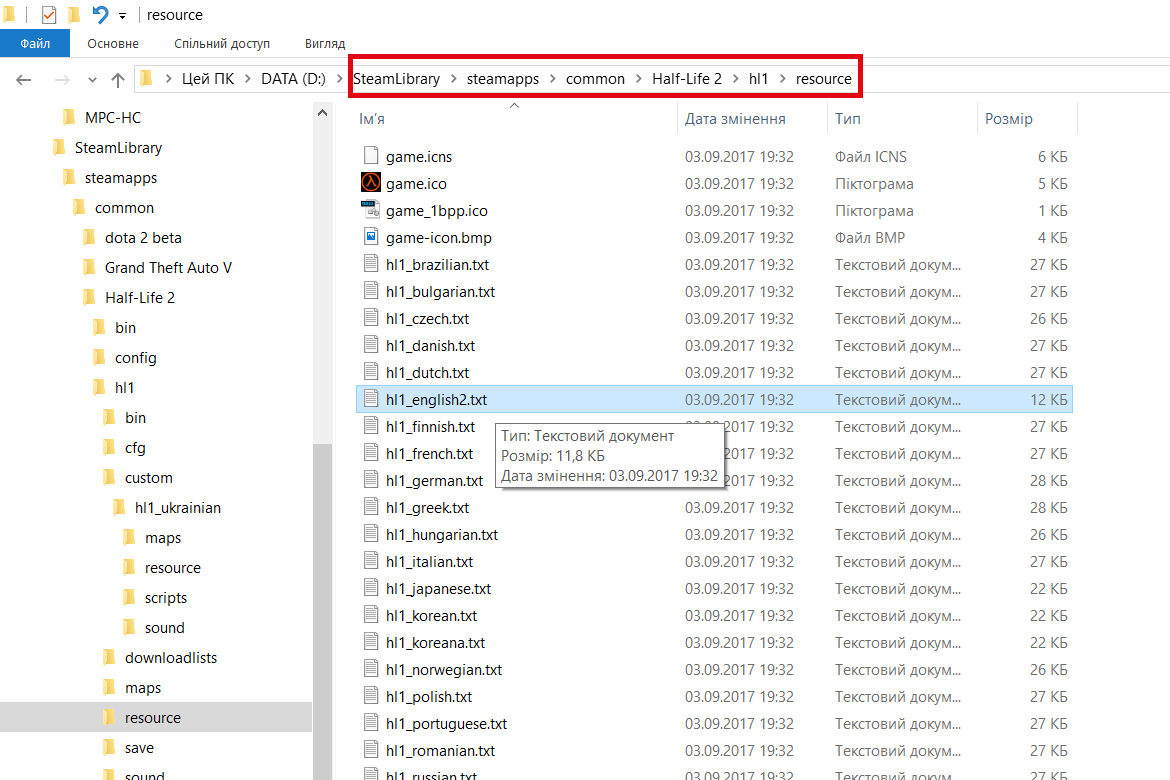Select the hl1_german.txt file
1170x780 pixels.
[x=434, y=481]
